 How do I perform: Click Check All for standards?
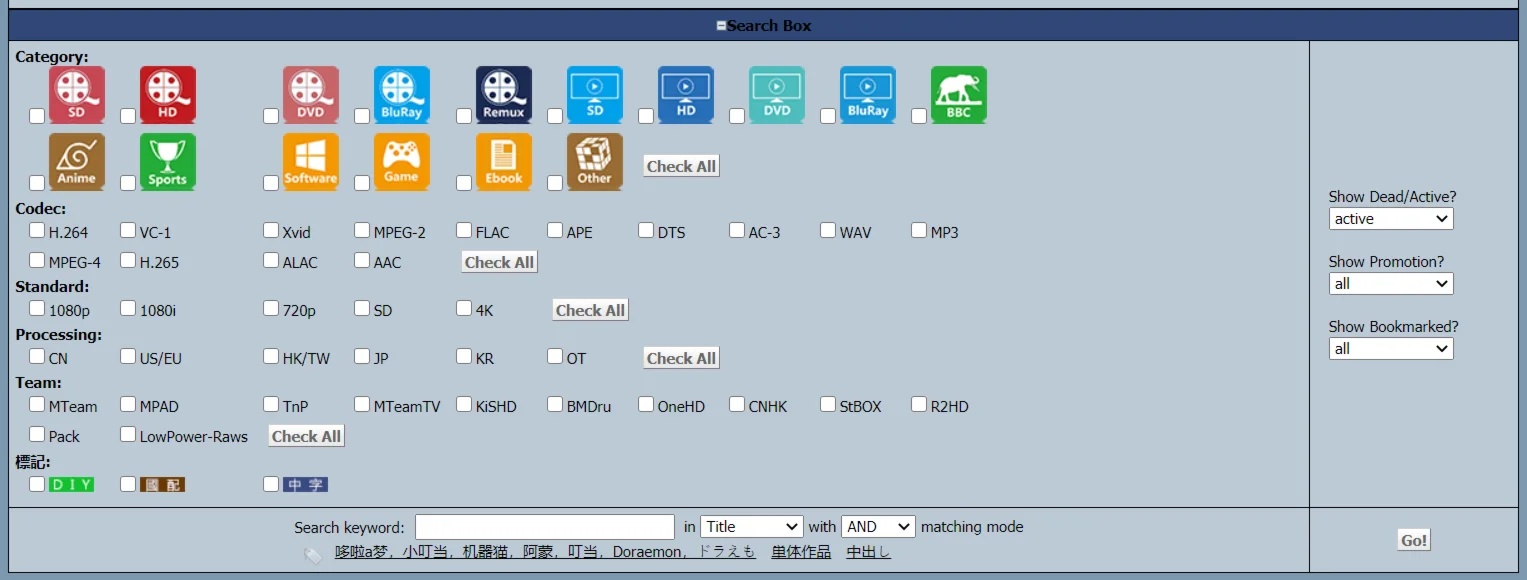click(x=590, y=311)
